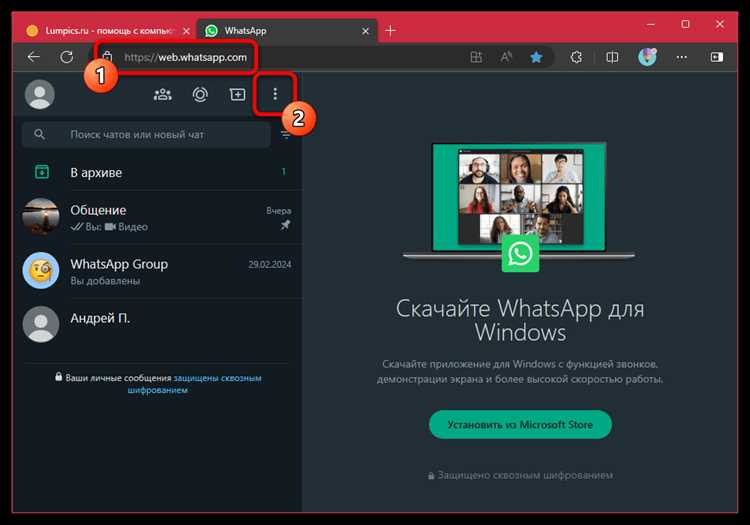Screen dimensions: 750x525
Task: Click the Общение chat avatar
Action: tap(41, 217)
